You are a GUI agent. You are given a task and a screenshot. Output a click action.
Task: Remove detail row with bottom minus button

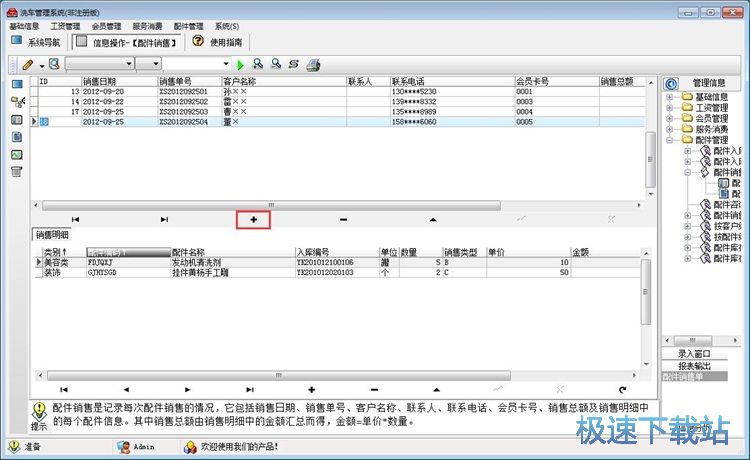coord(375,390)
